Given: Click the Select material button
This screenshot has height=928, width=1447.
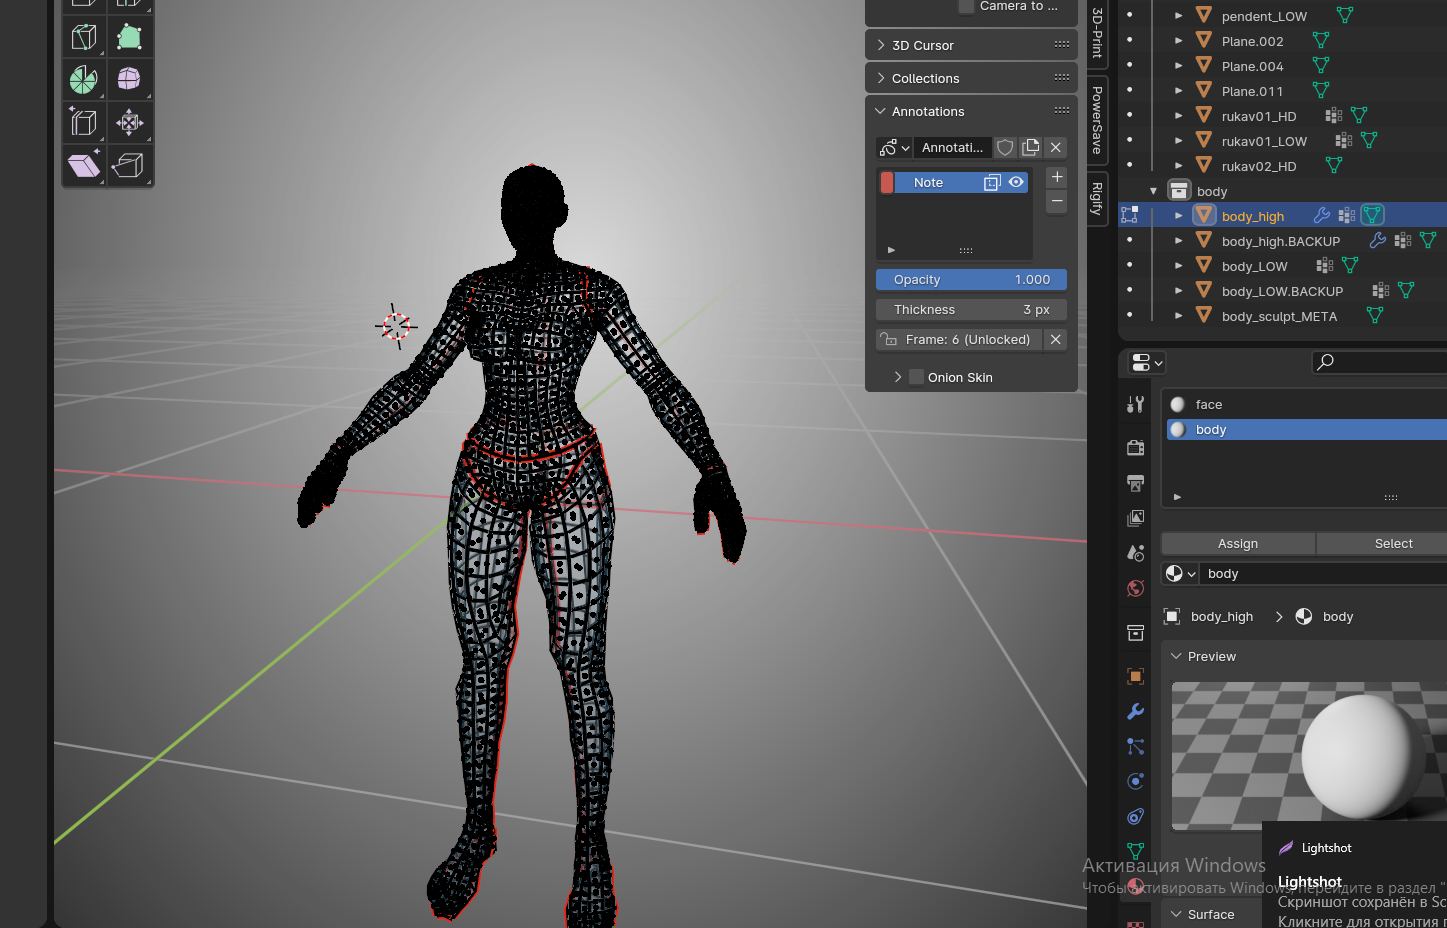Looking at the screenshot, I should tap(1392, 543).
